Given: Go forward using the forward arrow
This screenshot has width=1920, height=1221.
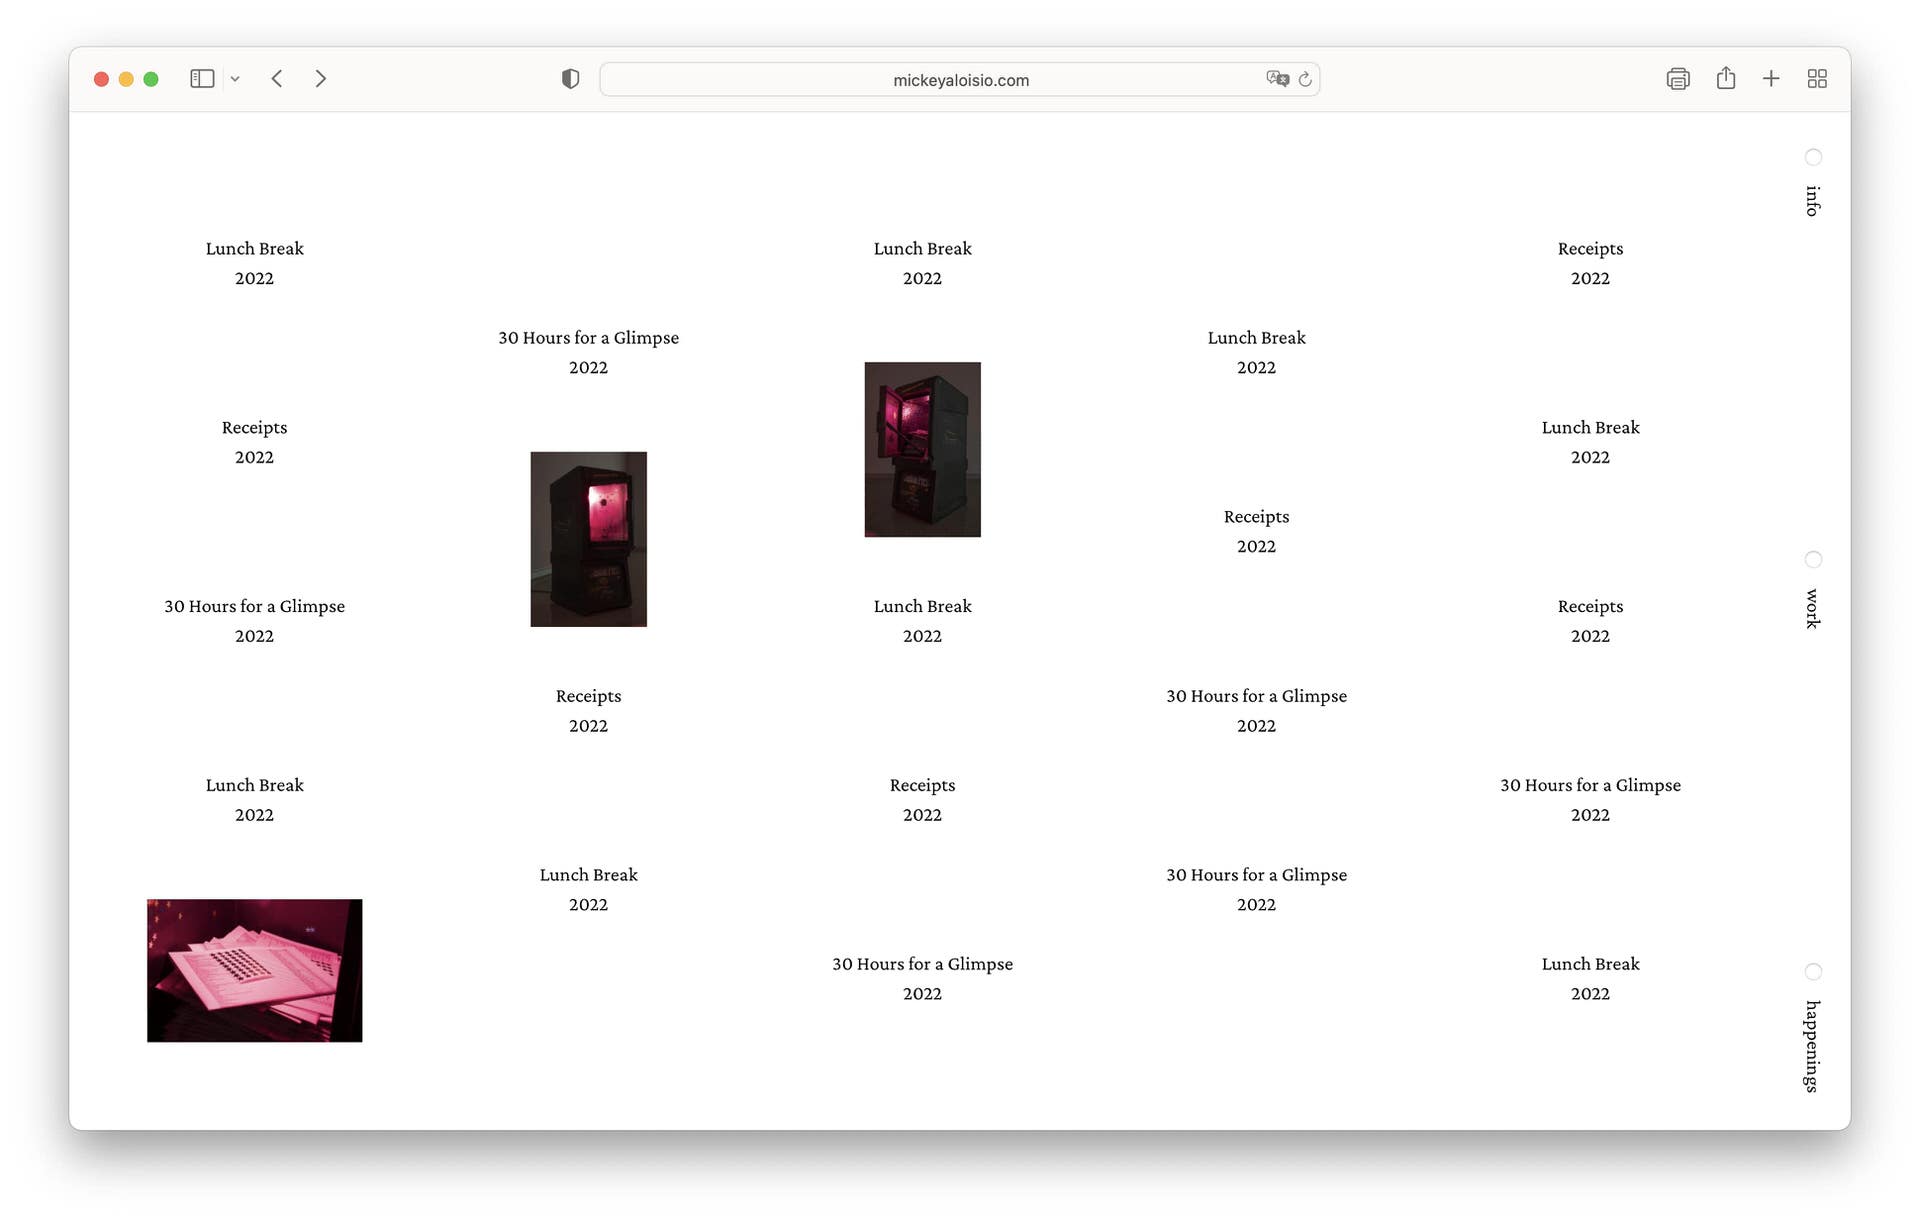Looking at the screenshot, I should [320, 79].
